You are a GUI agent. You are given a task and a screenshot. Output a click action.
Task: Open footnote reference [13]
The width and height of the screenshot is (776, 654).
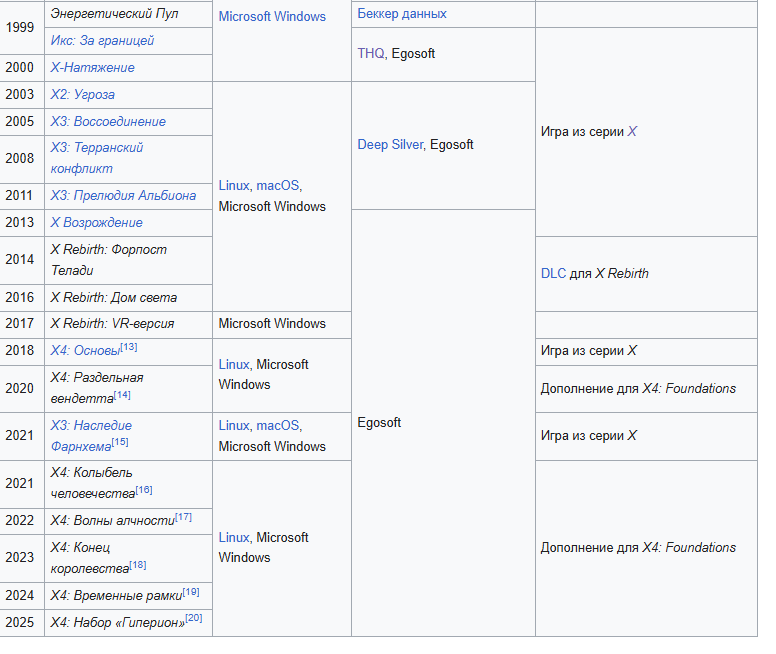(x=129, y=347)
